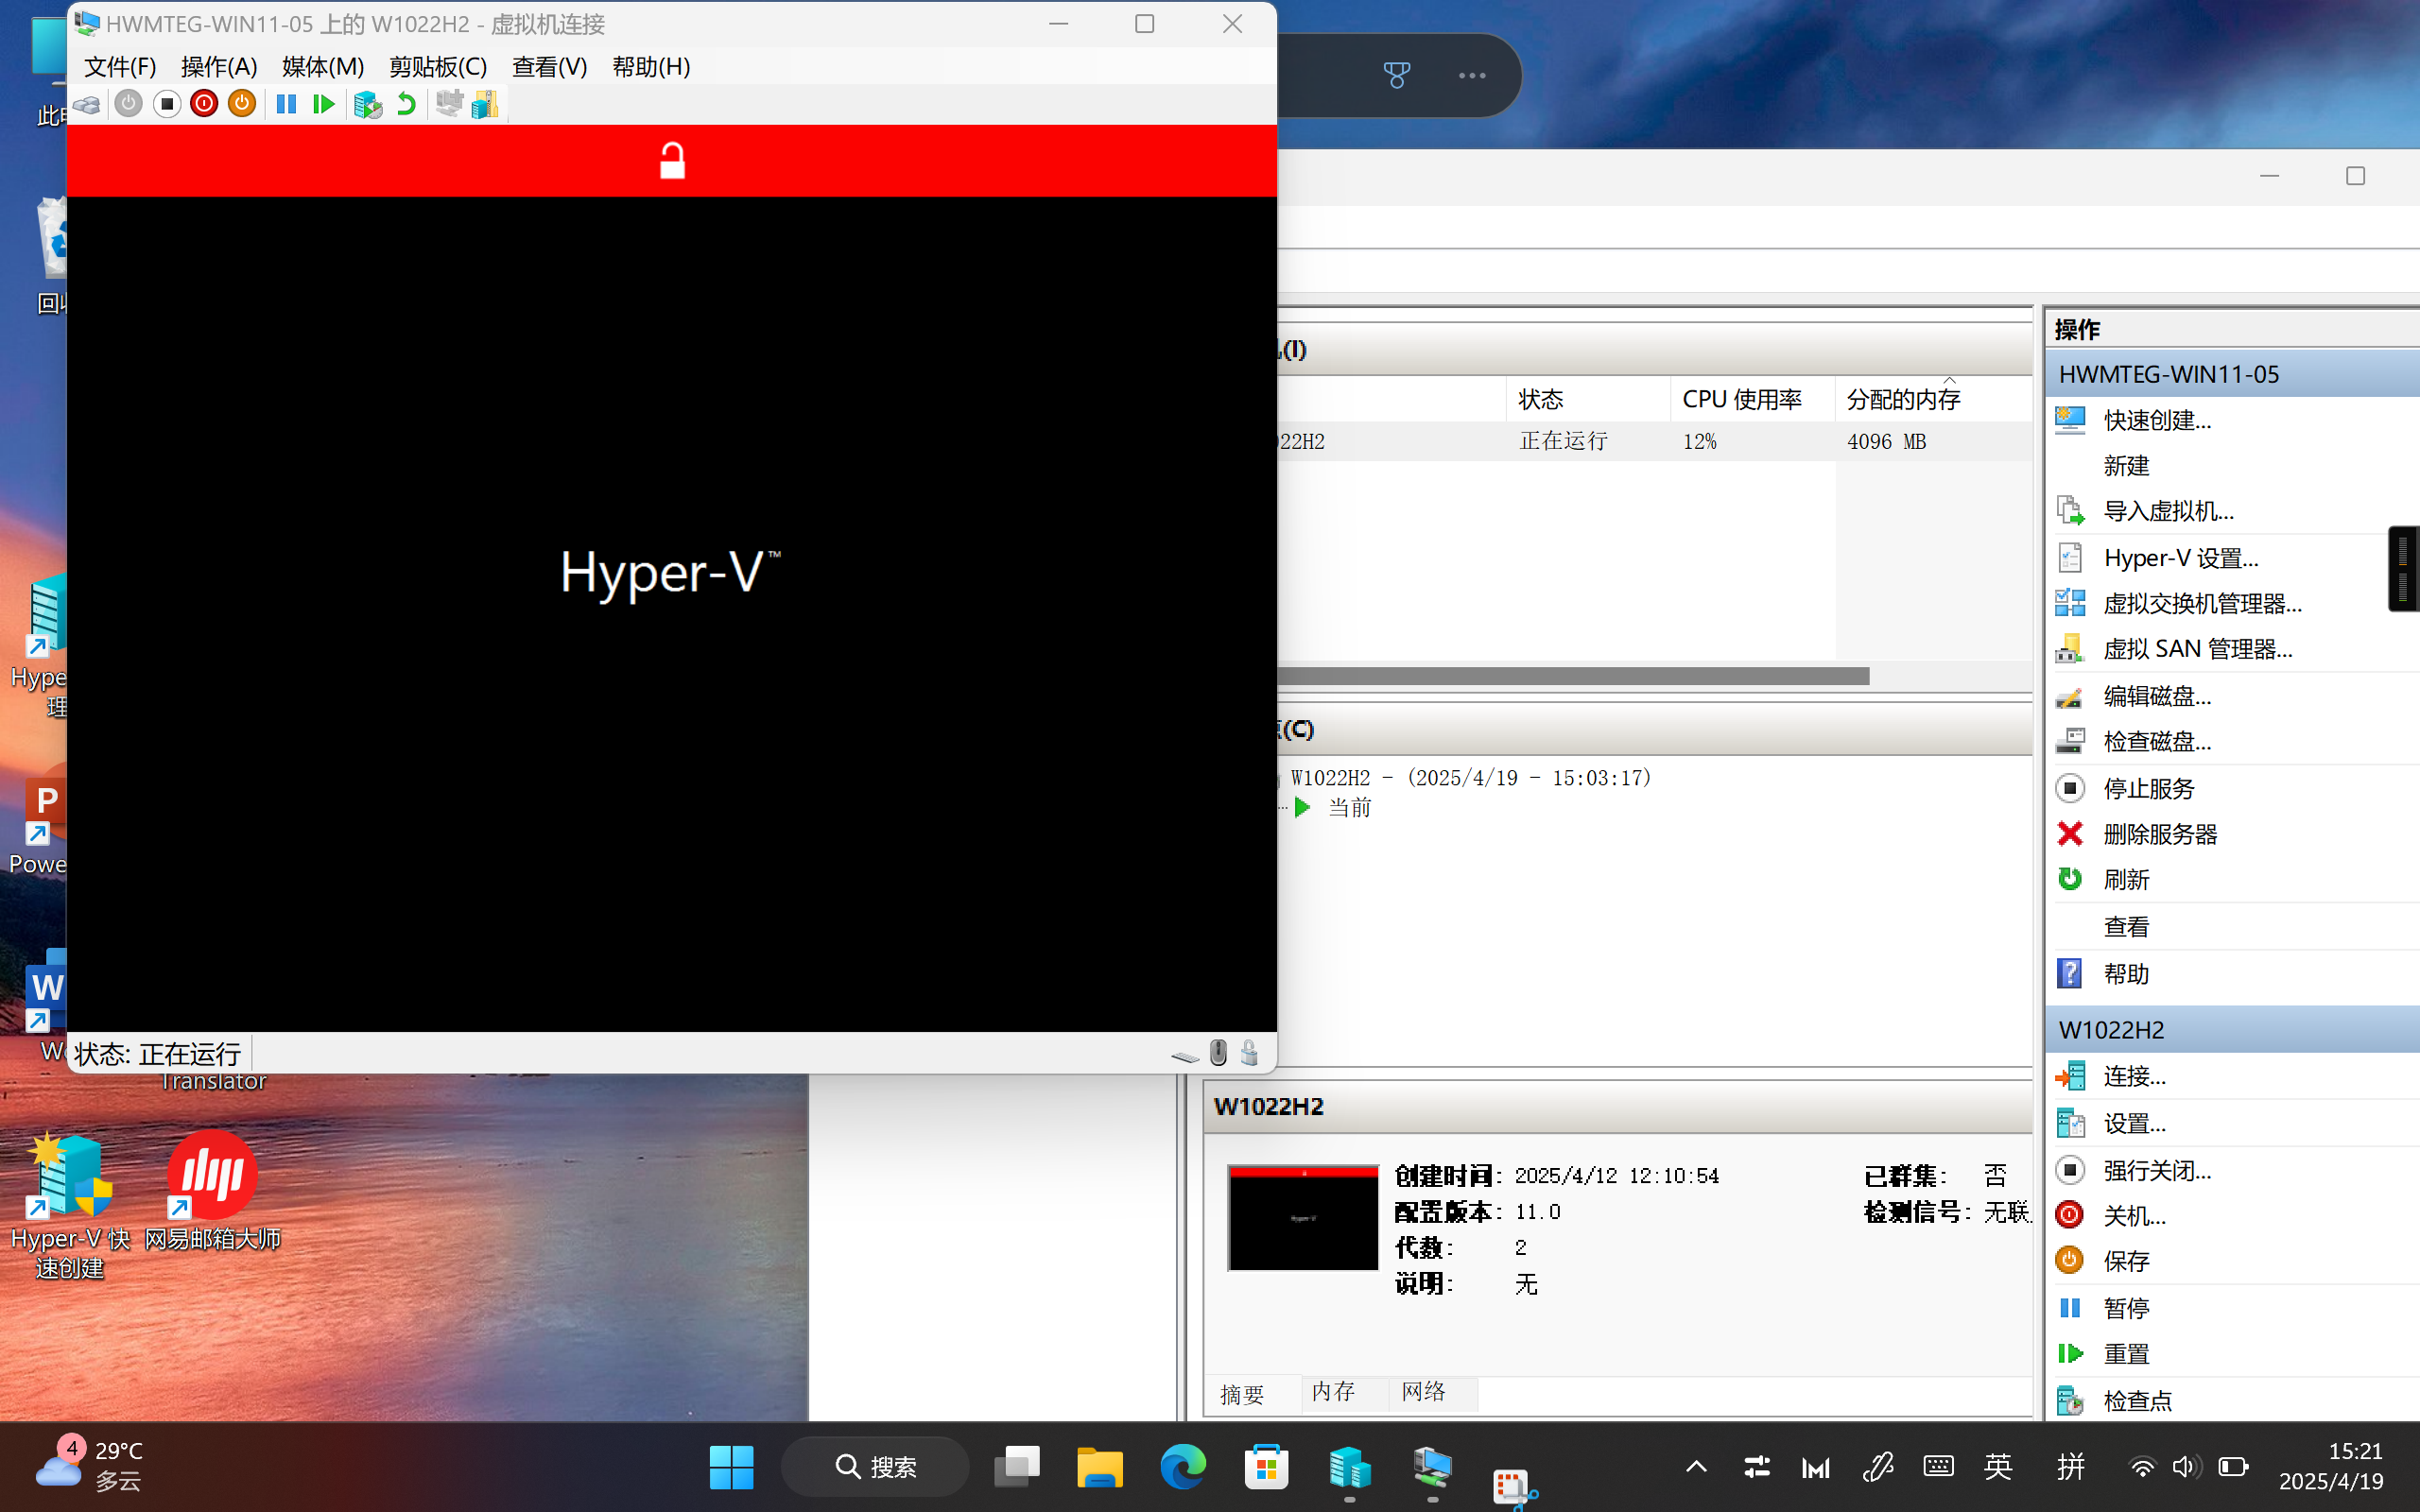Click the W1022H2 preview thumbnail
The height and width of the screenshot is (1512, 2420).
pos(1303,1217)
